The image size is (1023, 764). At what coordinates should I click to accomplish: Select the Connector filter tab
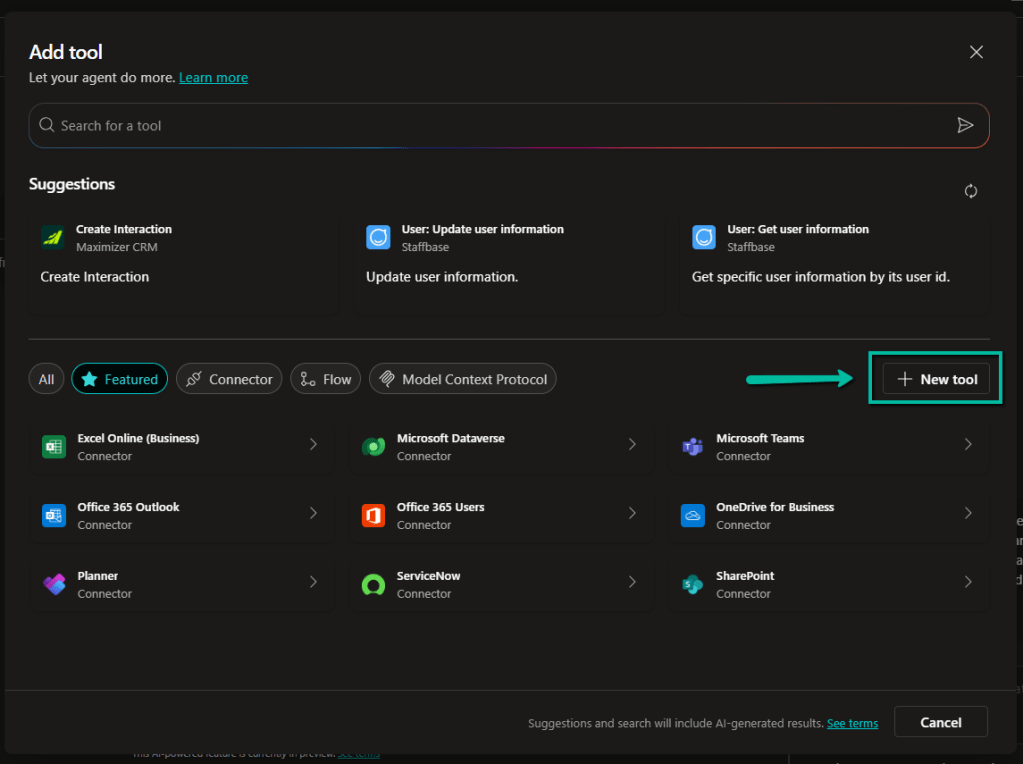coord(229,379)
